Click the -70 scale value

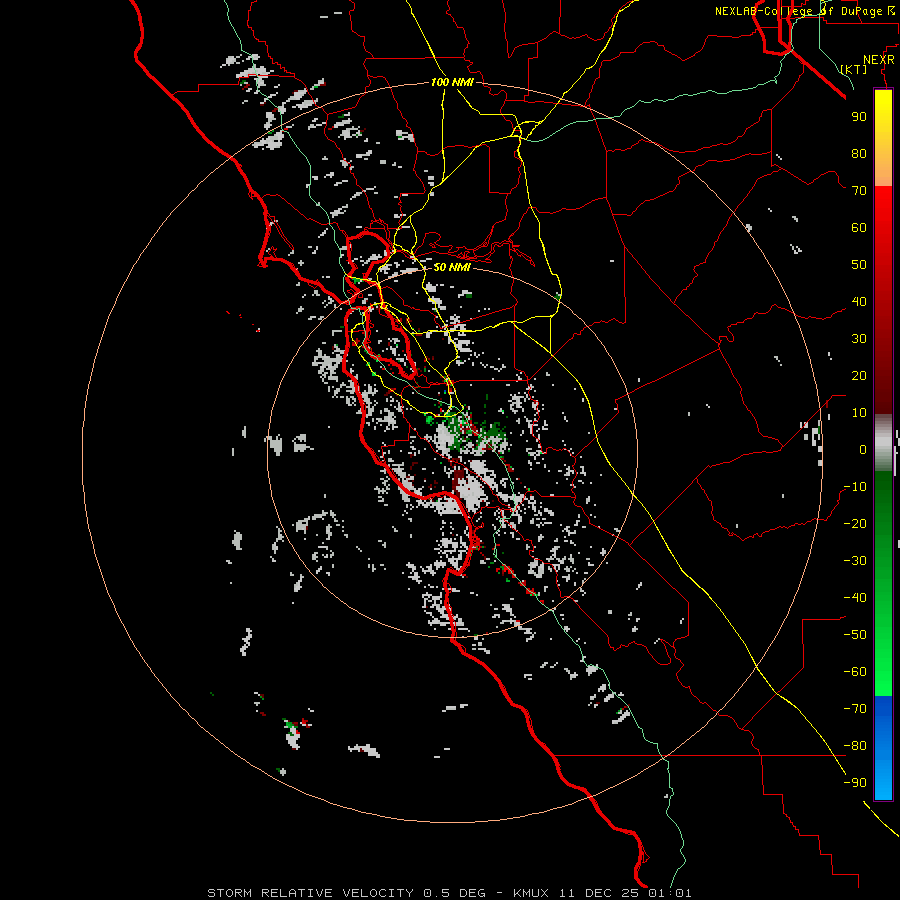[x=855, y=709]
